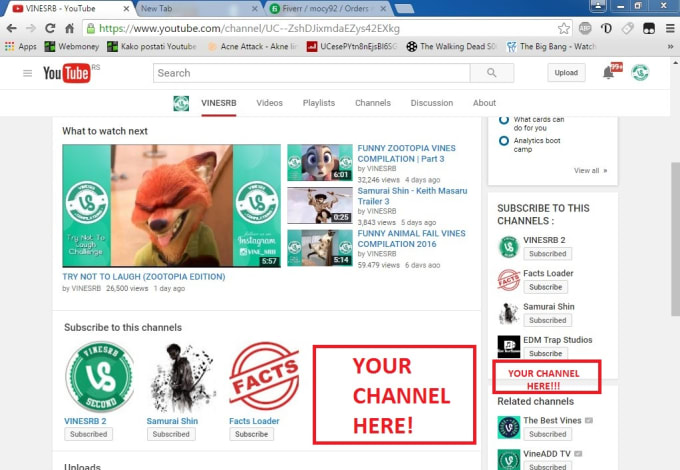
Task: Open the Samurai Shin trailer thumbnail
Action: point(320,205)
